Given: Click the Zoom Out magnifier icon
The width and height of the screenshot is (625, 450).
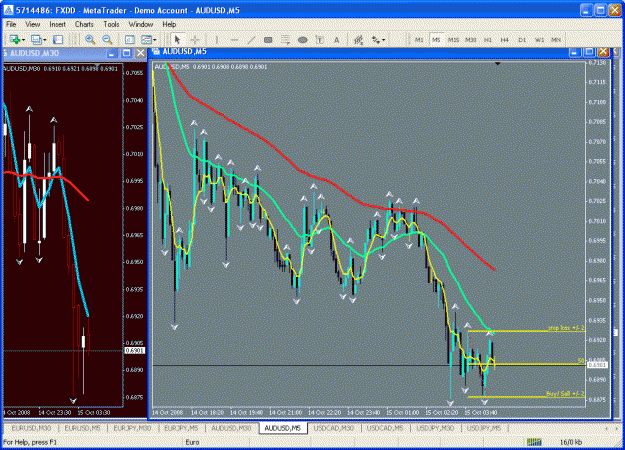Looking at the screenshot, I should pyautogui.click(x=107, y=39).
